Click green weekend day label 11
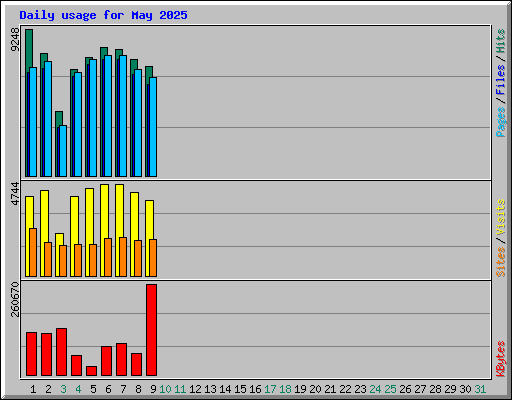Viewport: 512px width, 400px height. (x=180, y=389)
